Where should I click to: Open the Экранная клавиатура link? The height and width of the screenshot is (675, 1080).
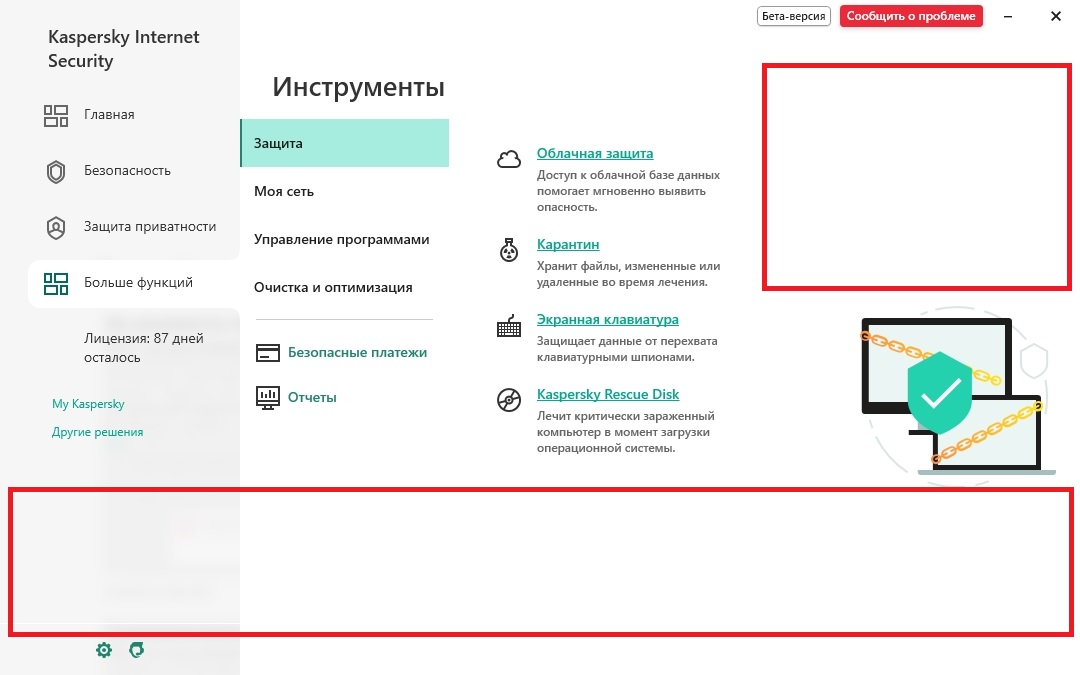[x=608, y=320]
